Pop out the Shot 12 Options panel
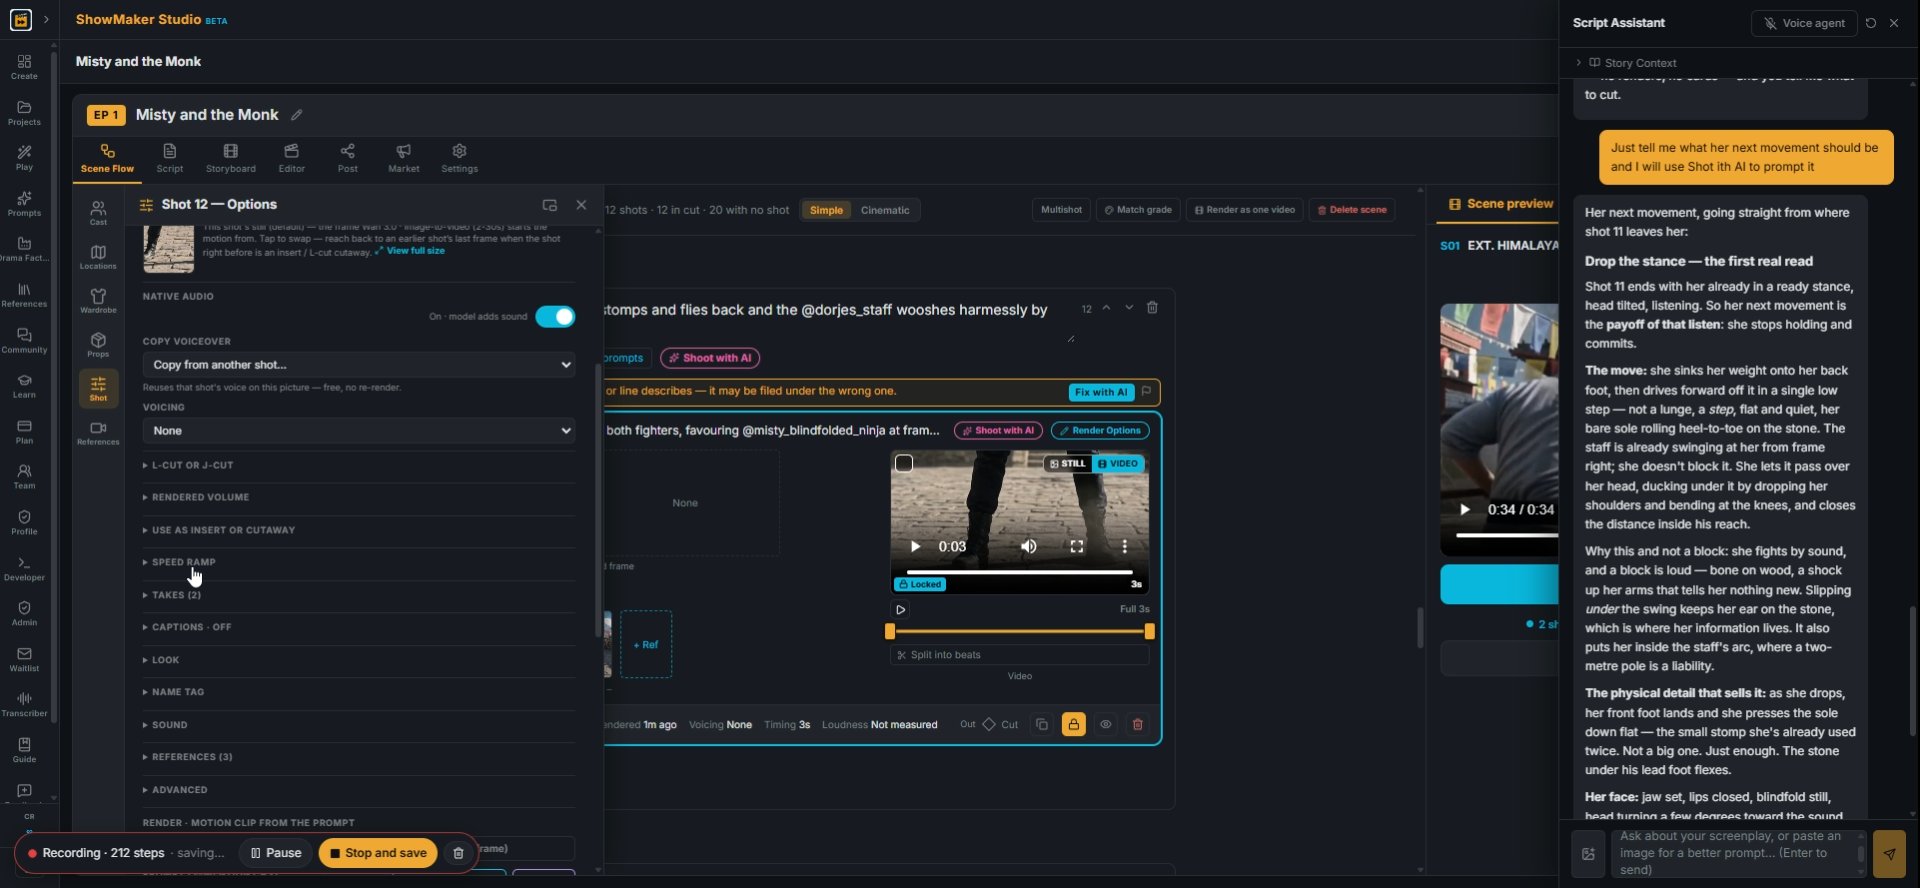The width and height of the screenshot is (1920, 888). pyautogui.click(x=549, y=205)
